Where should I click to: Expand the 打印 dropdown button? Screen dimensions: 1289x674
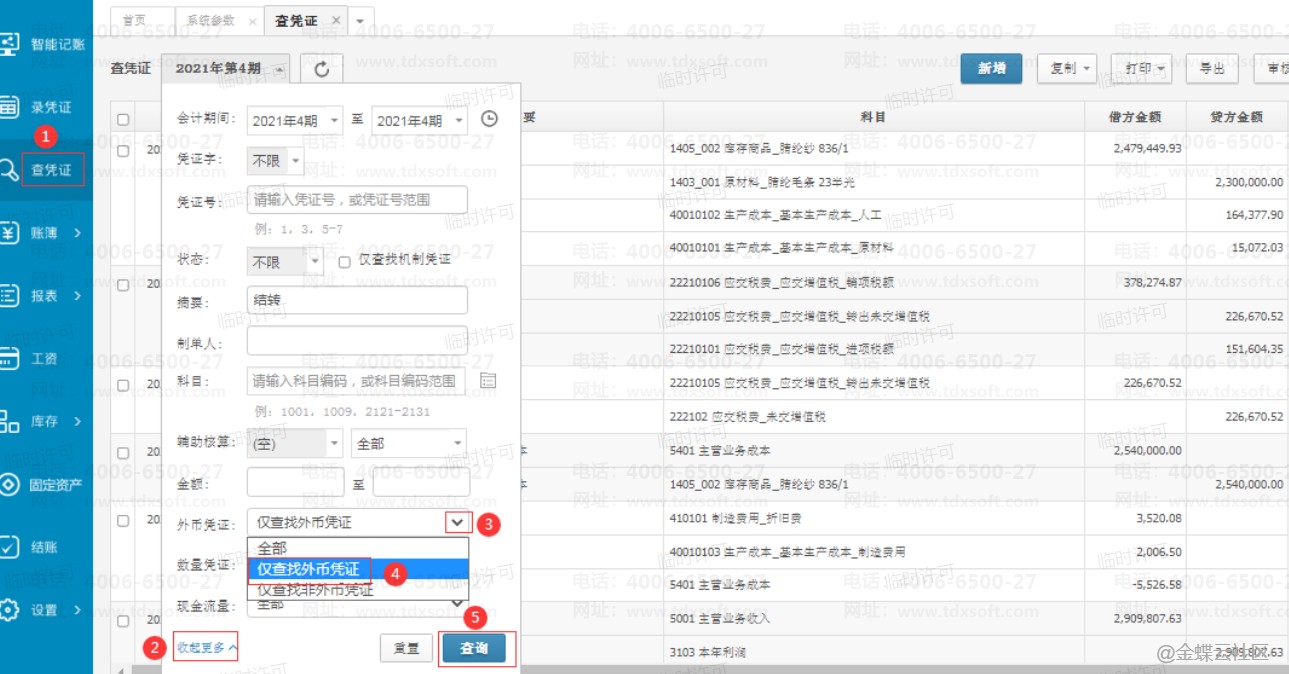click(x=1140, y=68)
